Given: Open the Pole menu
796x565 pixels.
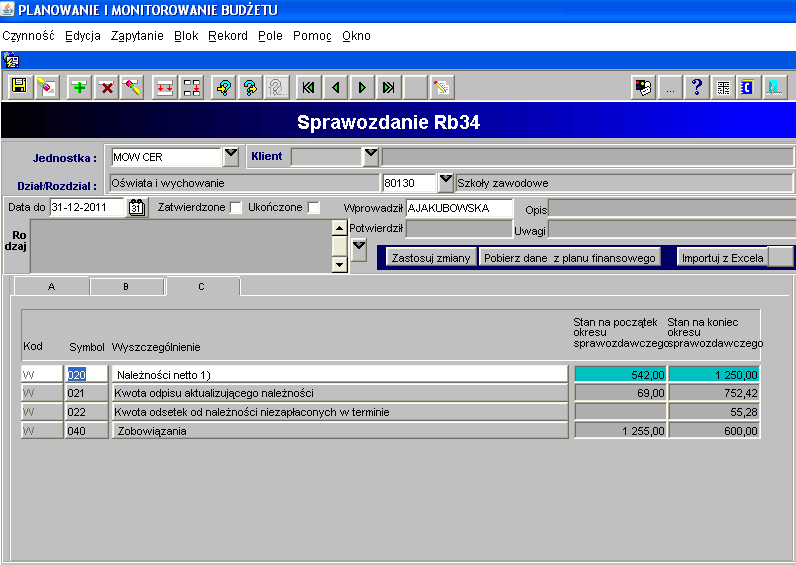Looking at the screenshot, I should point(270,36).
